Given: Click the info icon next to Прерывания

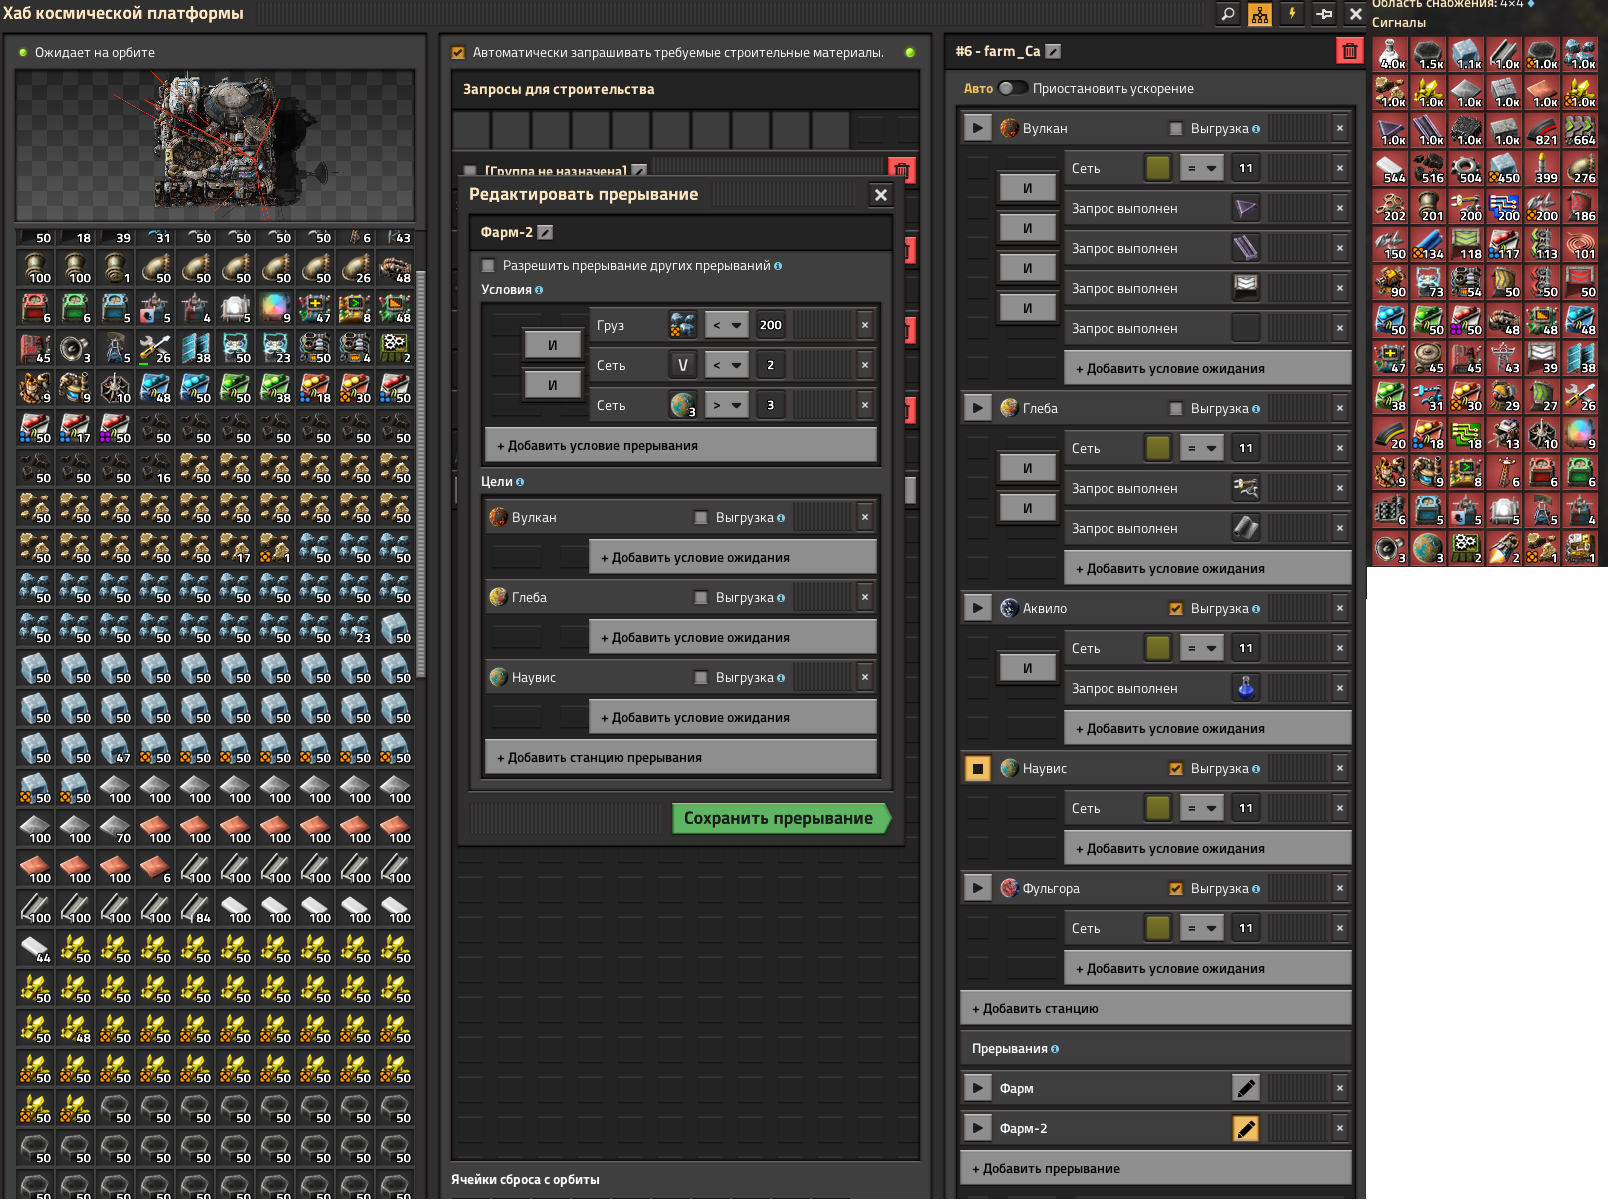Looking at the screenshot, I should 1055,1049.
